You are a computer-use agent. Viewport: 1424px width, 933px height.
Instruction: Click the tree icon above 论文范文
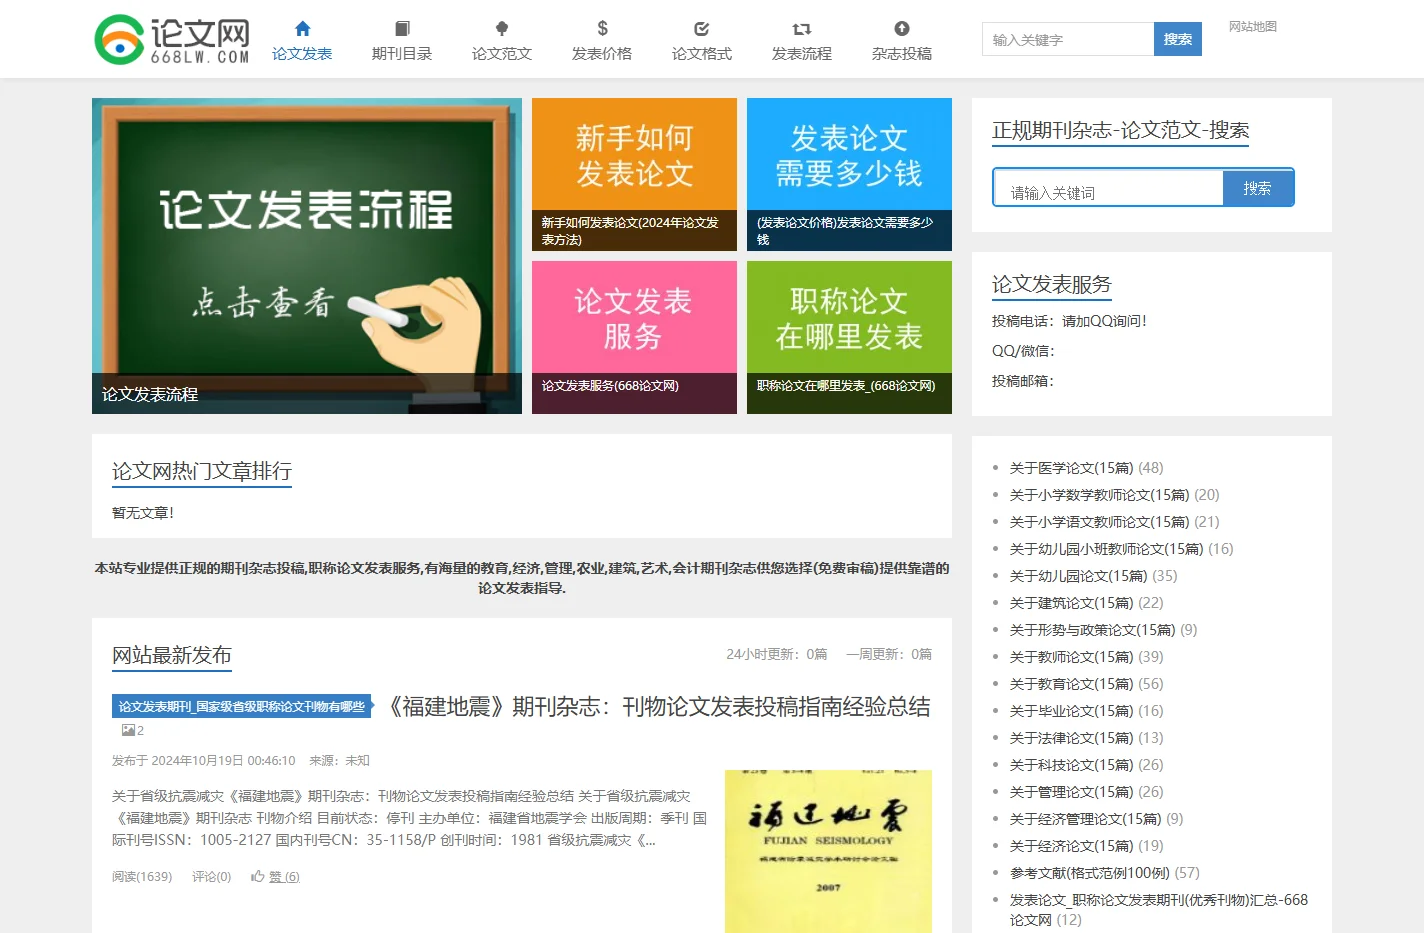tap(502, 28)
